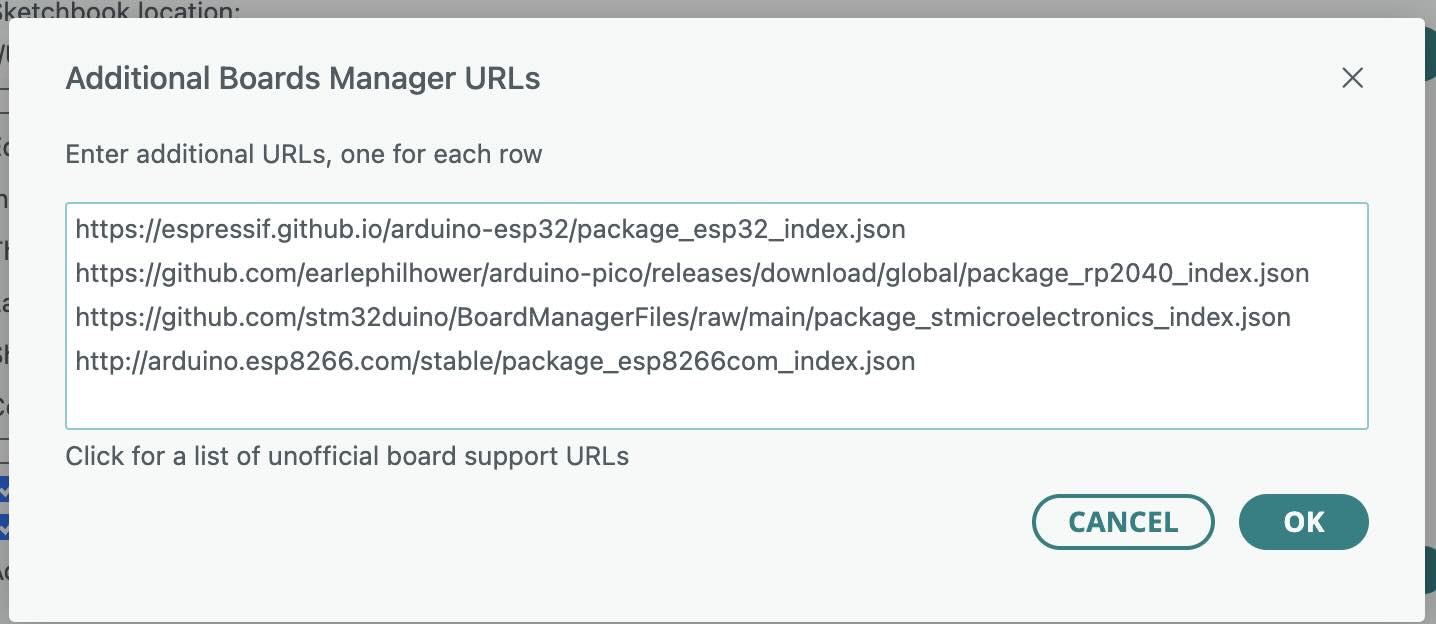Open the list of unofficial board support URLs

pos(347,456)
